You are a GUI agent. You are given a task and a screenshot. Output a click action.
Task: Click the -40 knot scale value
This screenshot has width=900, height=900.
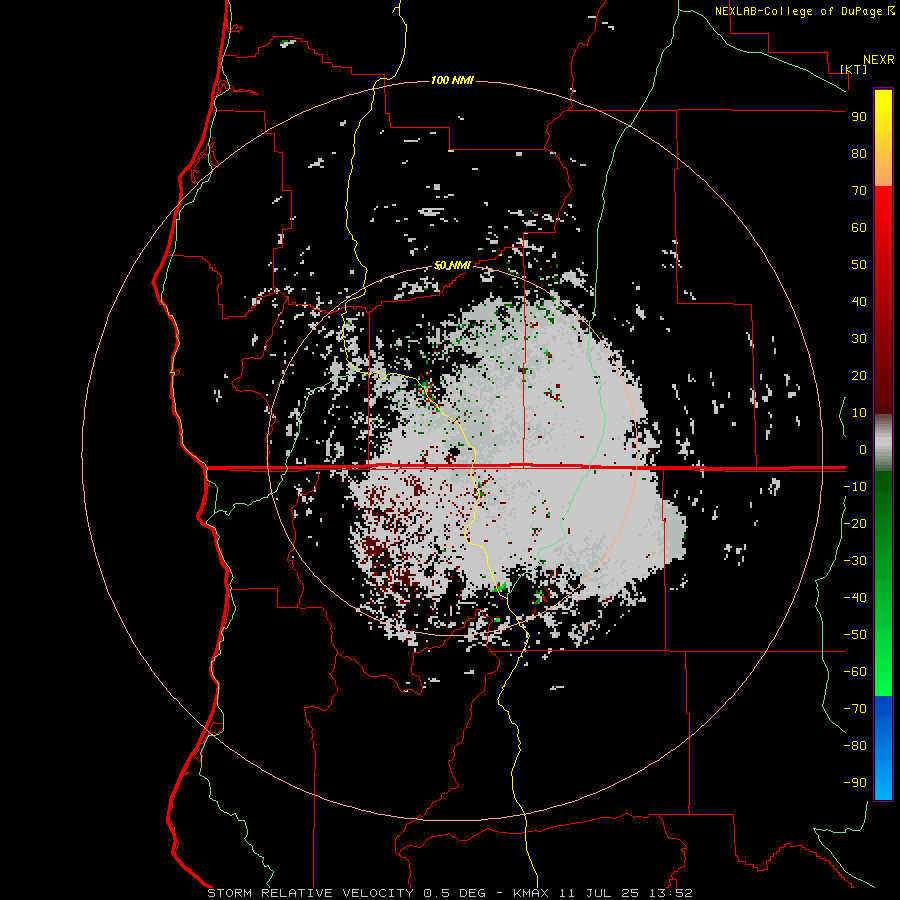click(855, 598)
